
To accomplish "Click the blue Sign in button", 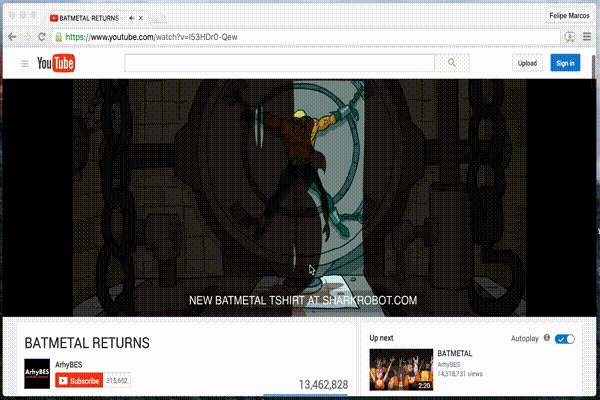I will point(565,63).
